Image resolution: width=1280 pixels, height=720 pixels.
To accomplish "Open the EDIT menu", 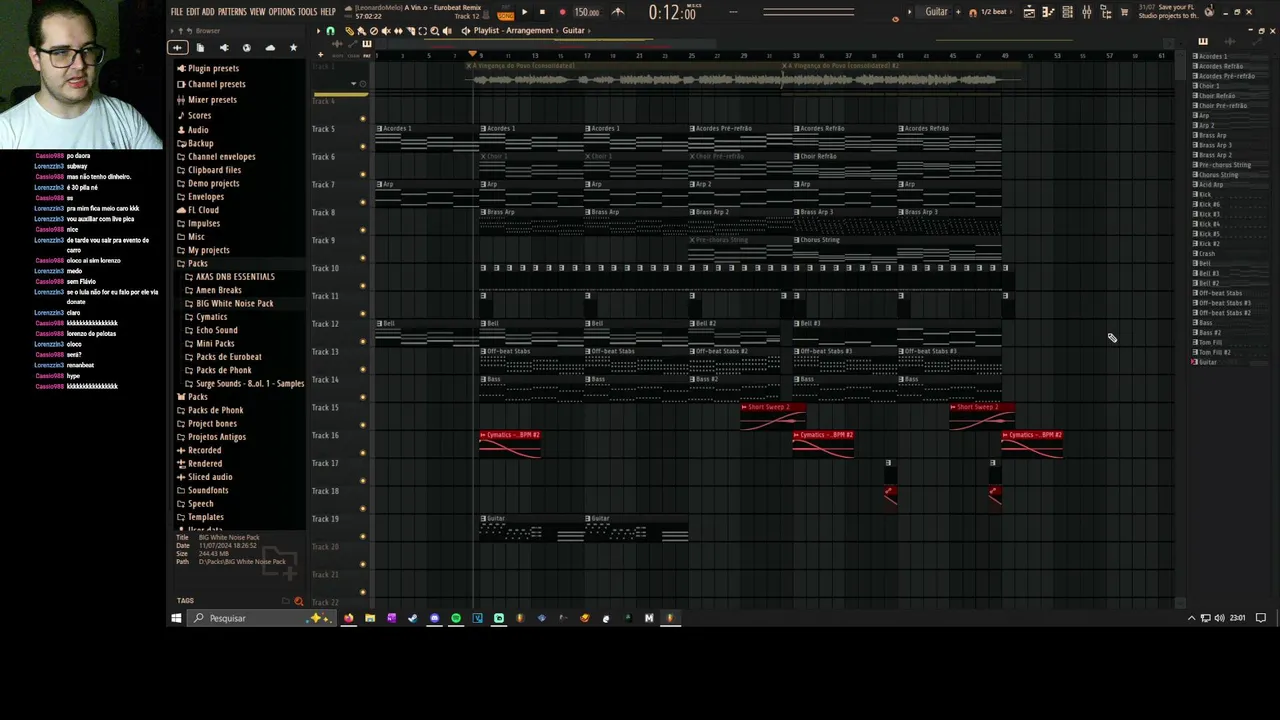I will click(x=193, y=12).
